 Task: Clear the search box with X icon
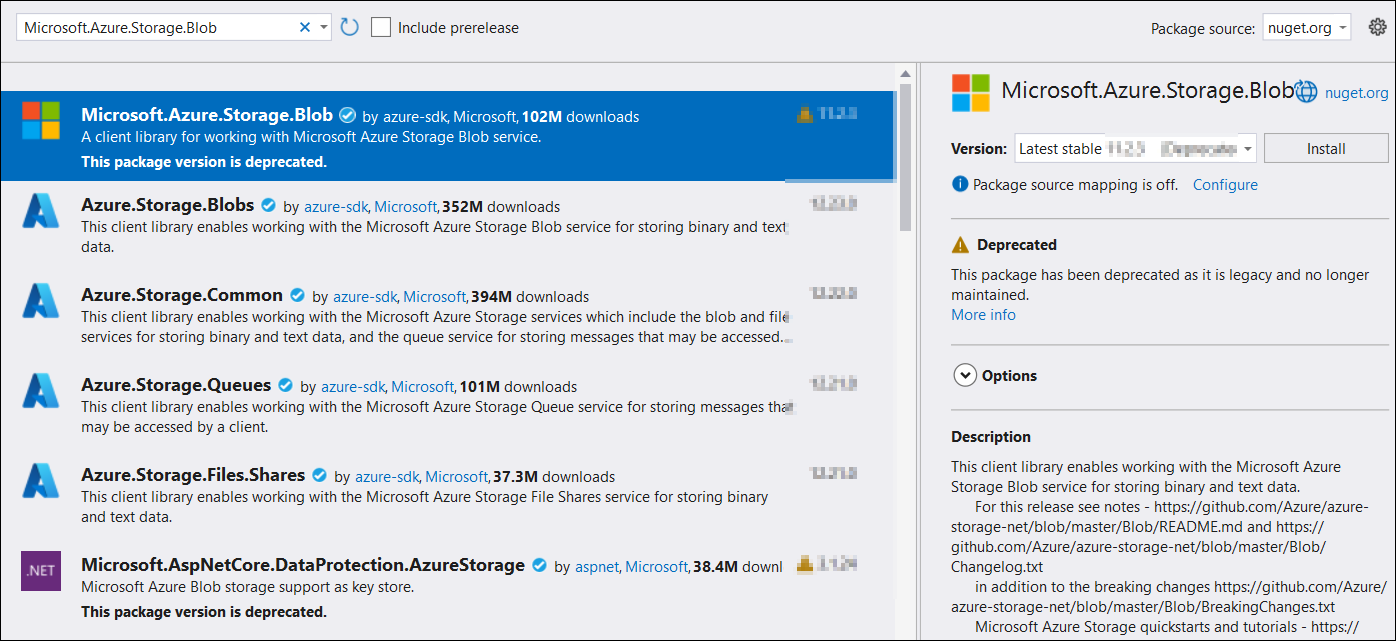pyautogui.click(x=305, y=28)
